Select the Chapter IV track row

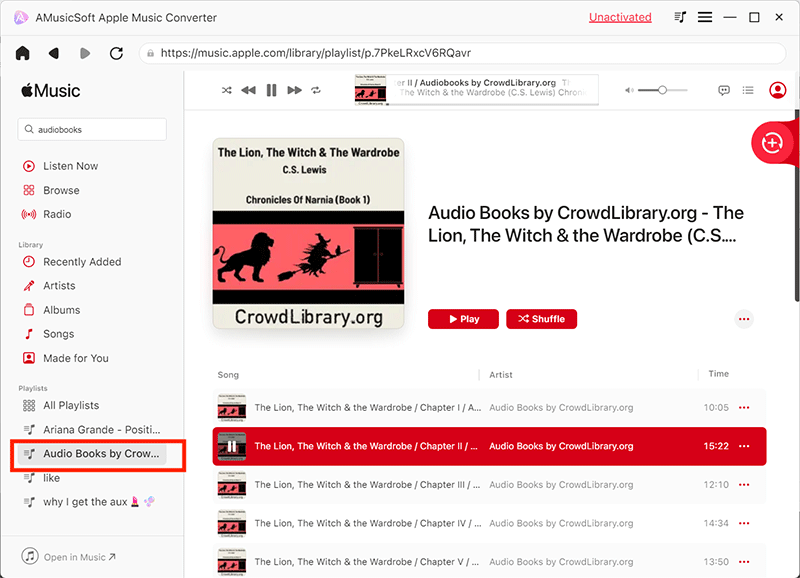489,523
